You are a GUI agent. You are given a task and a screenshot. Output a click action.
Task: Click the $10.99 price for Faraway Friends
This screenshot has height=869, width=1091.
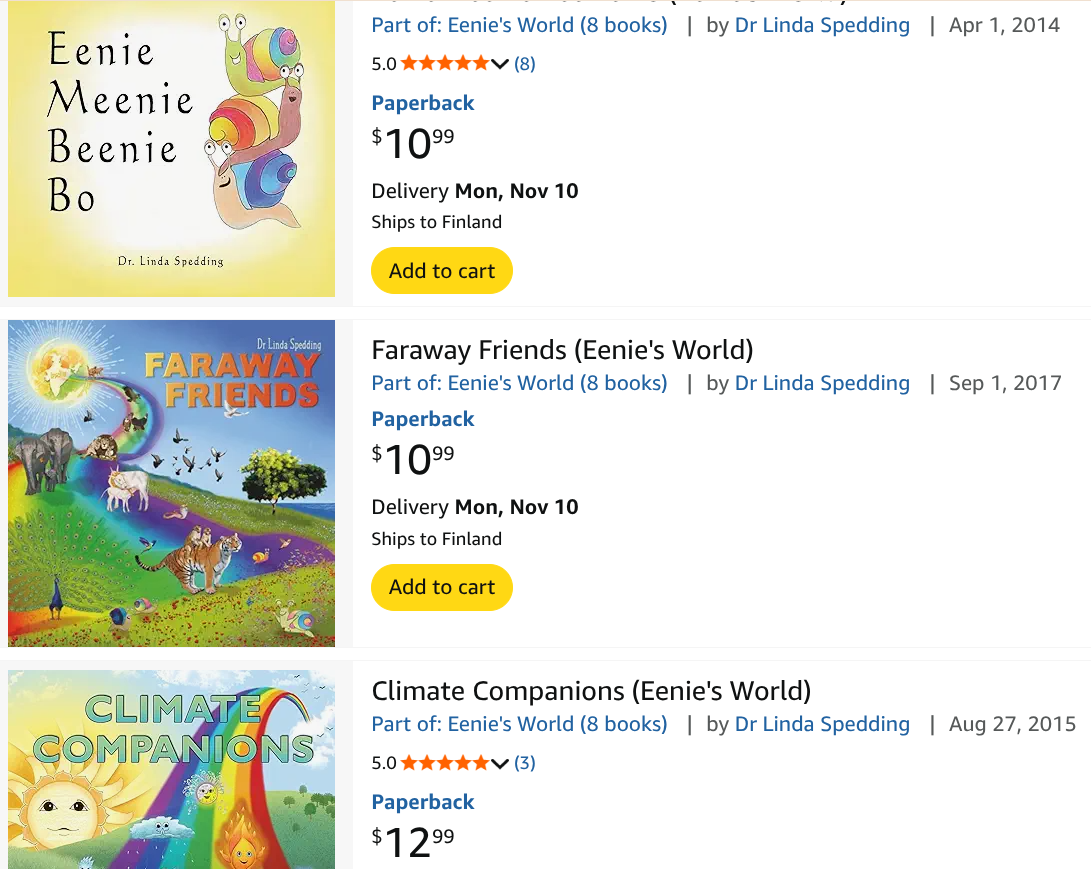[413, 460]
